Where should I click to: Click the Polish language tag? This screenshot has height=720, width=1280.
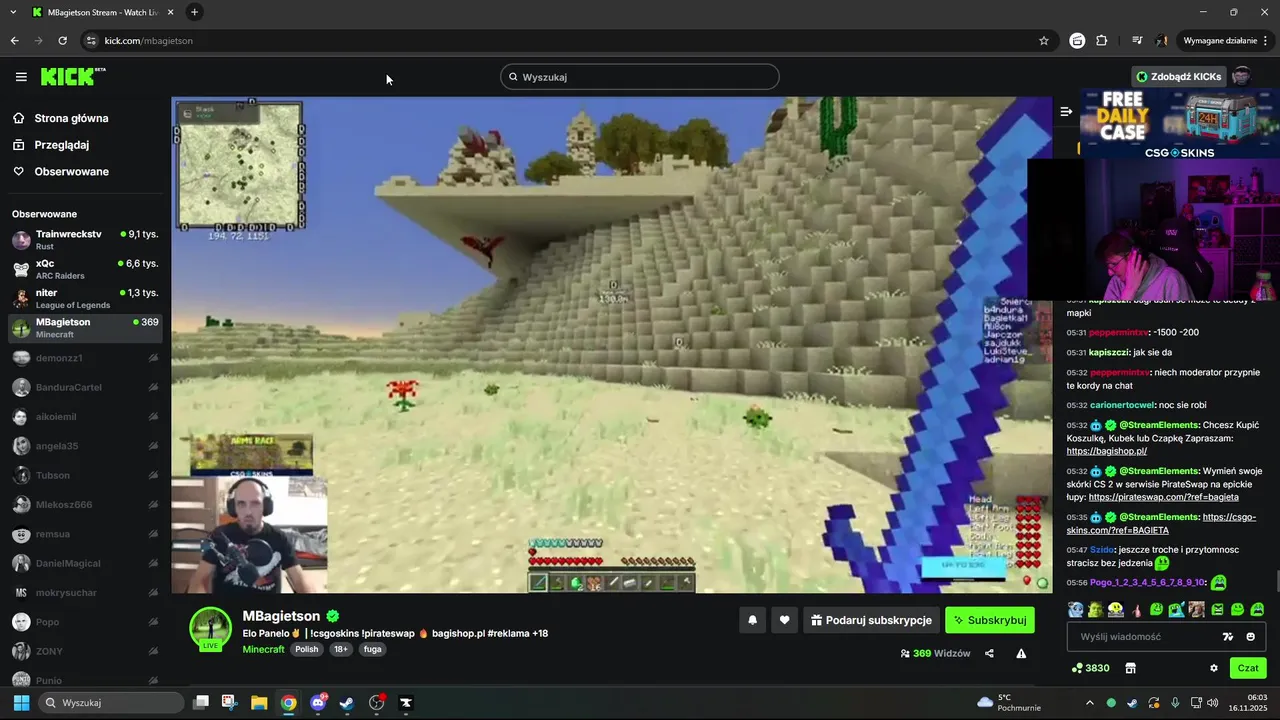(x=307, y=649)
